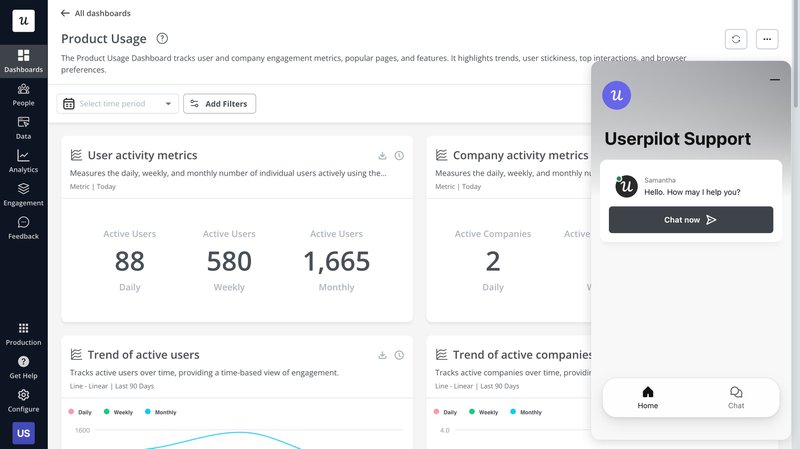Click the All dashboards link
The image size is (800, 449).
102,13
